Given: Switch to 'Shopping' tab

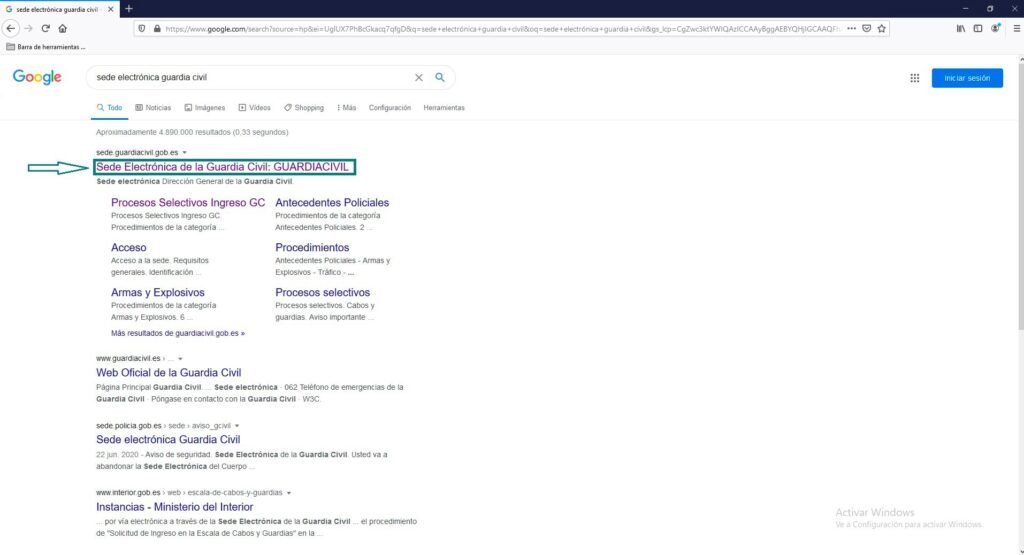Looking at the screenshot, I should (x=304, y=108).
